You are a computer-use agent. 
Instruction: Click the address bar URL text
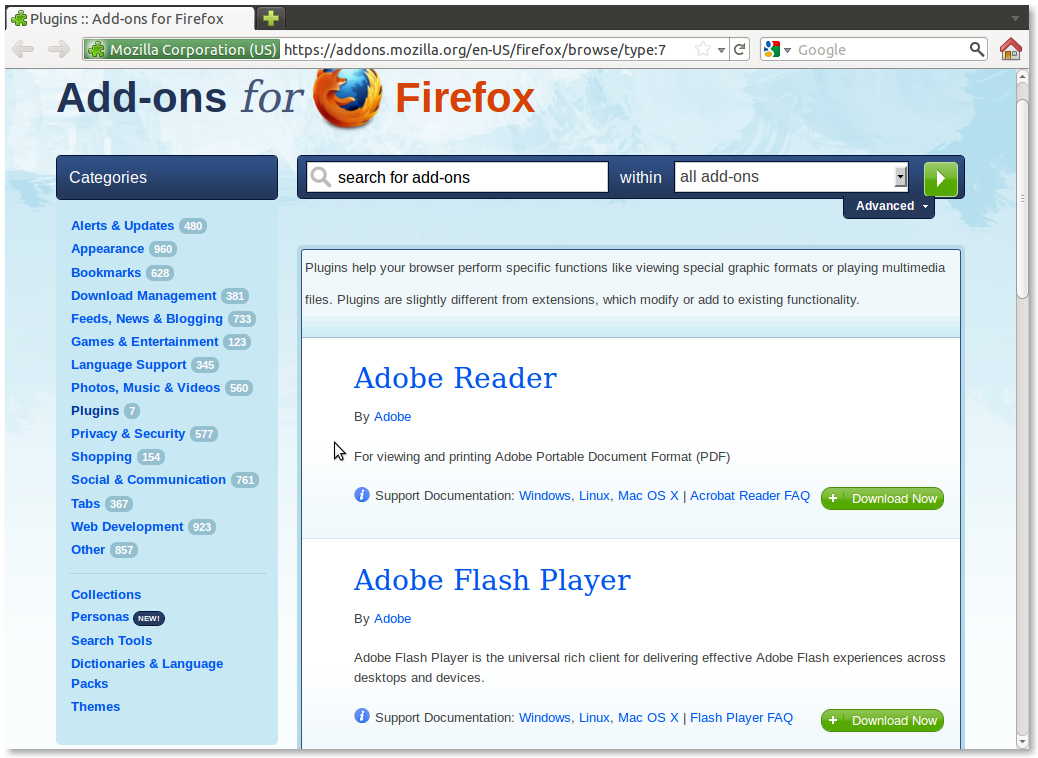pyautogui.click(x=475, y=50)
